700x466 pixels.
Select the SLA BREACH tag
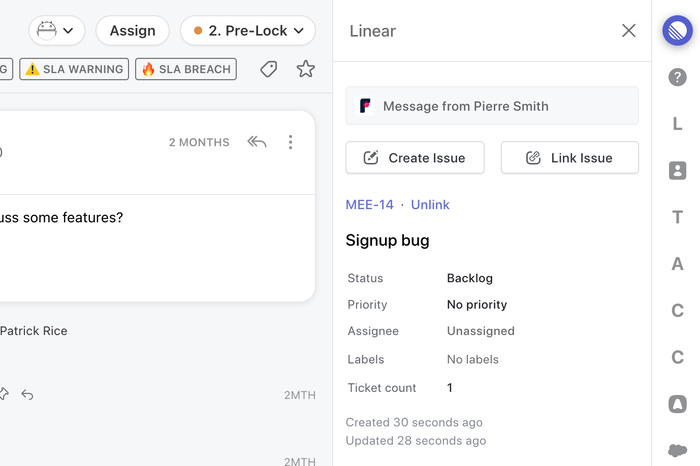(186, 69)
